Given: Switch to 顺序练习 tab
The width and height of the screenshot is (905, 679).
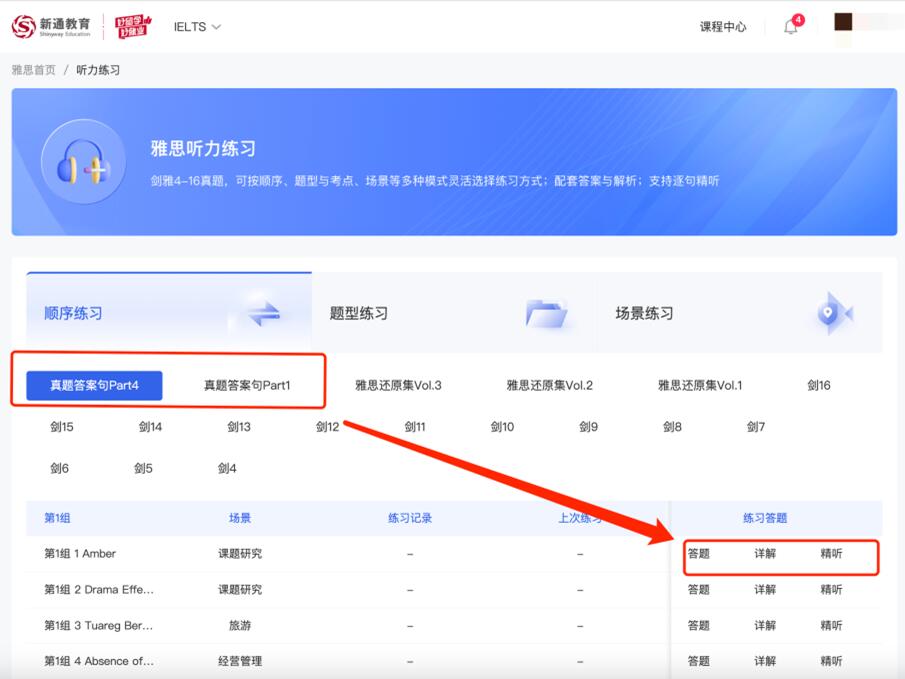Looking at the screenshot, I should click(x=169, y=312).
